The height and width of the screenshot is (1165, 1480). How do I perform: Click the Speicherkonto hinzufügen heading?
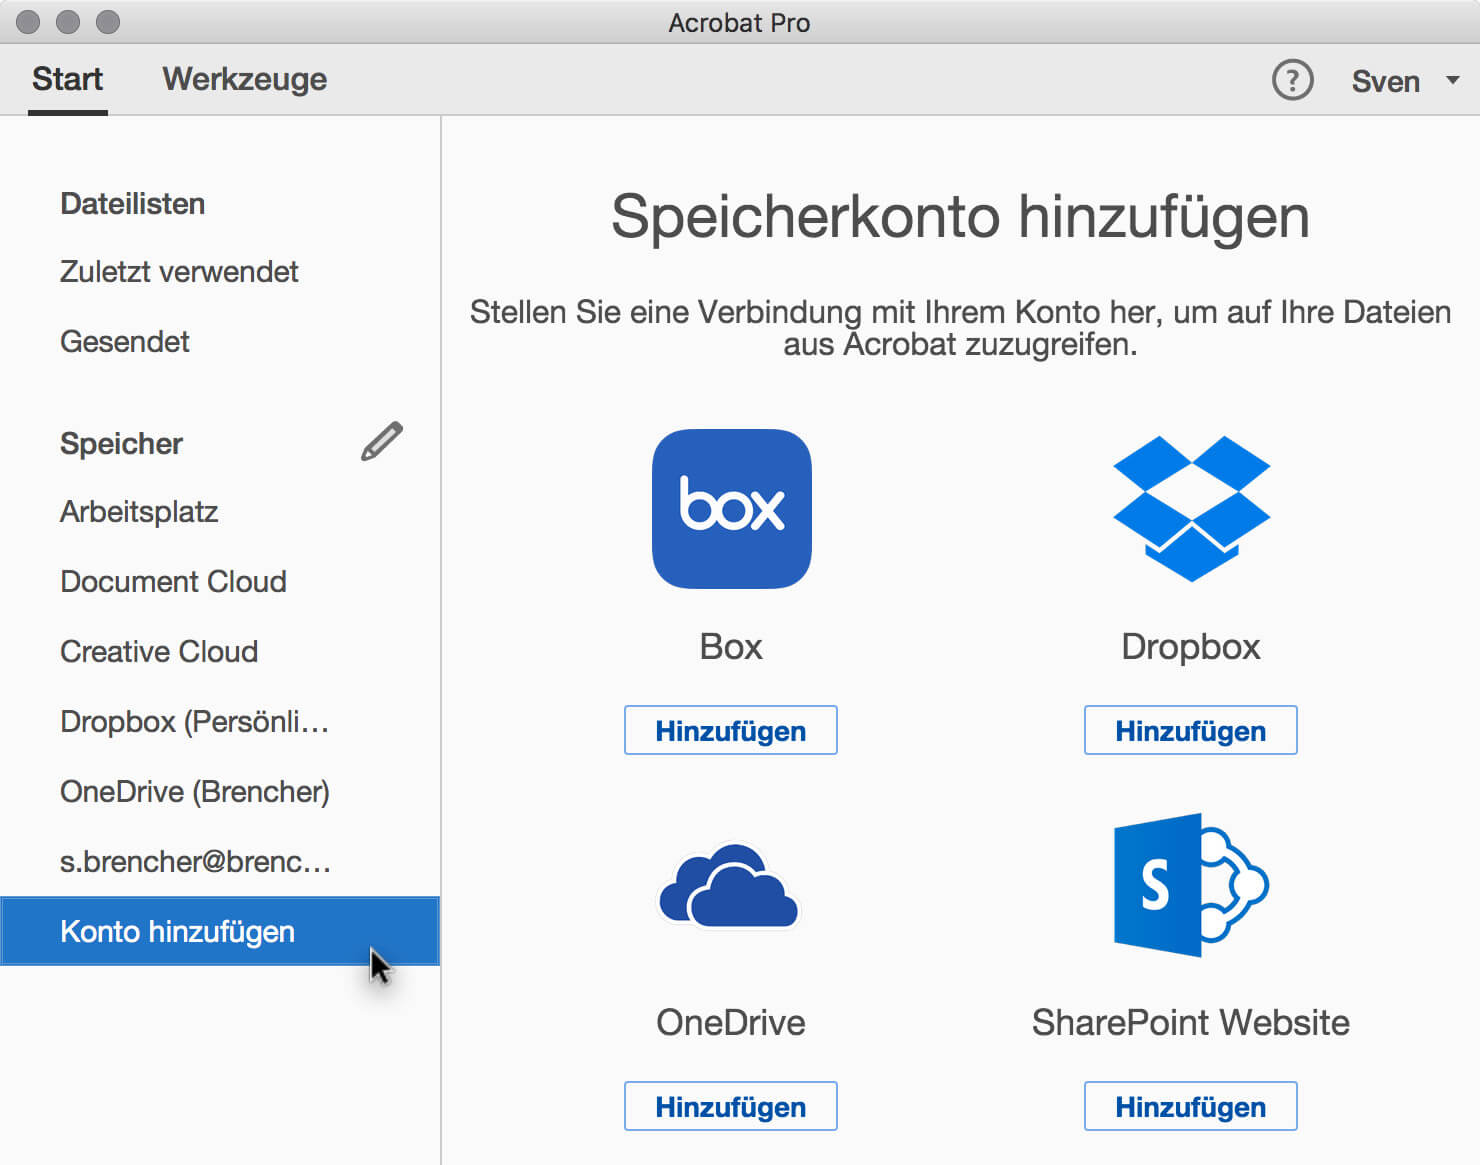(x=961, y=217)
